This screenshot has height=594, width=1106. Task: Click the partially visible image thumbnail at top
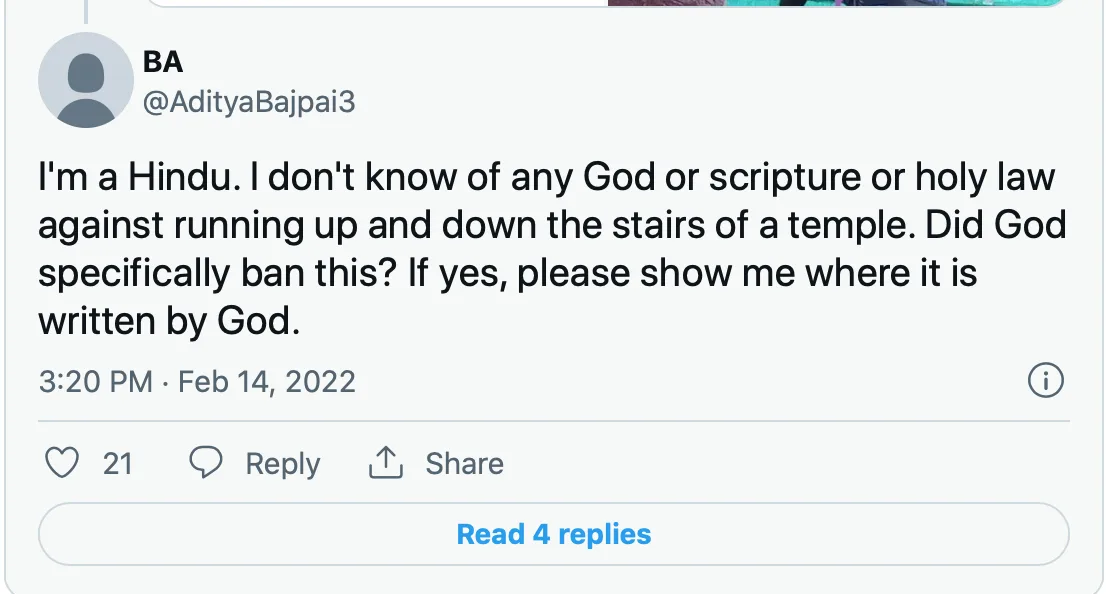835,3
